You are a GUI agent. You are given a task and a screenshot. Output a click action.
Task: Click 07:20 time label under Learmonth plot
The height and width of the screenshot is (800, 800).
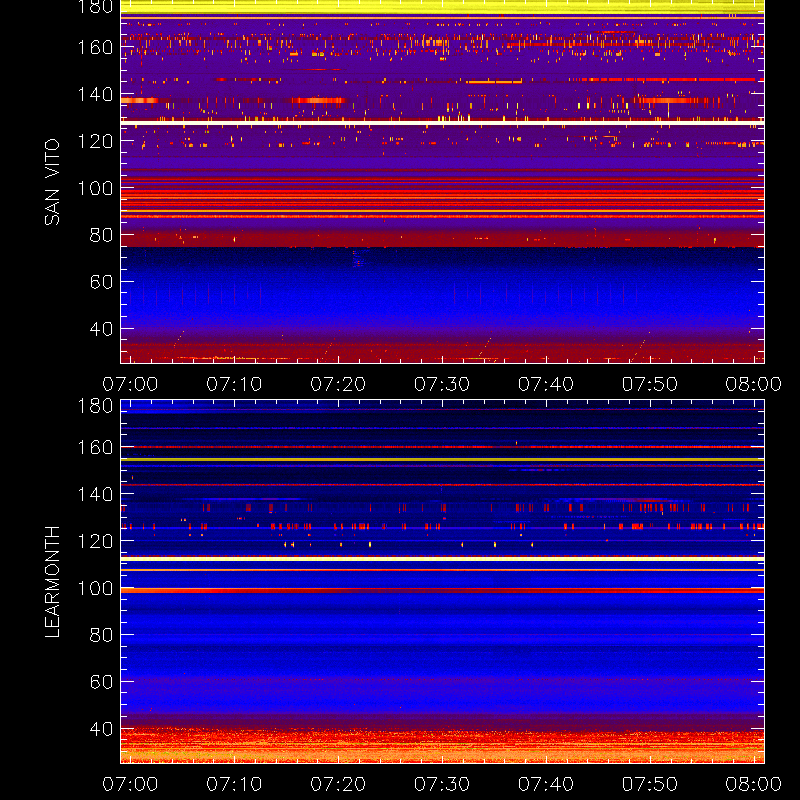(338, 784)
